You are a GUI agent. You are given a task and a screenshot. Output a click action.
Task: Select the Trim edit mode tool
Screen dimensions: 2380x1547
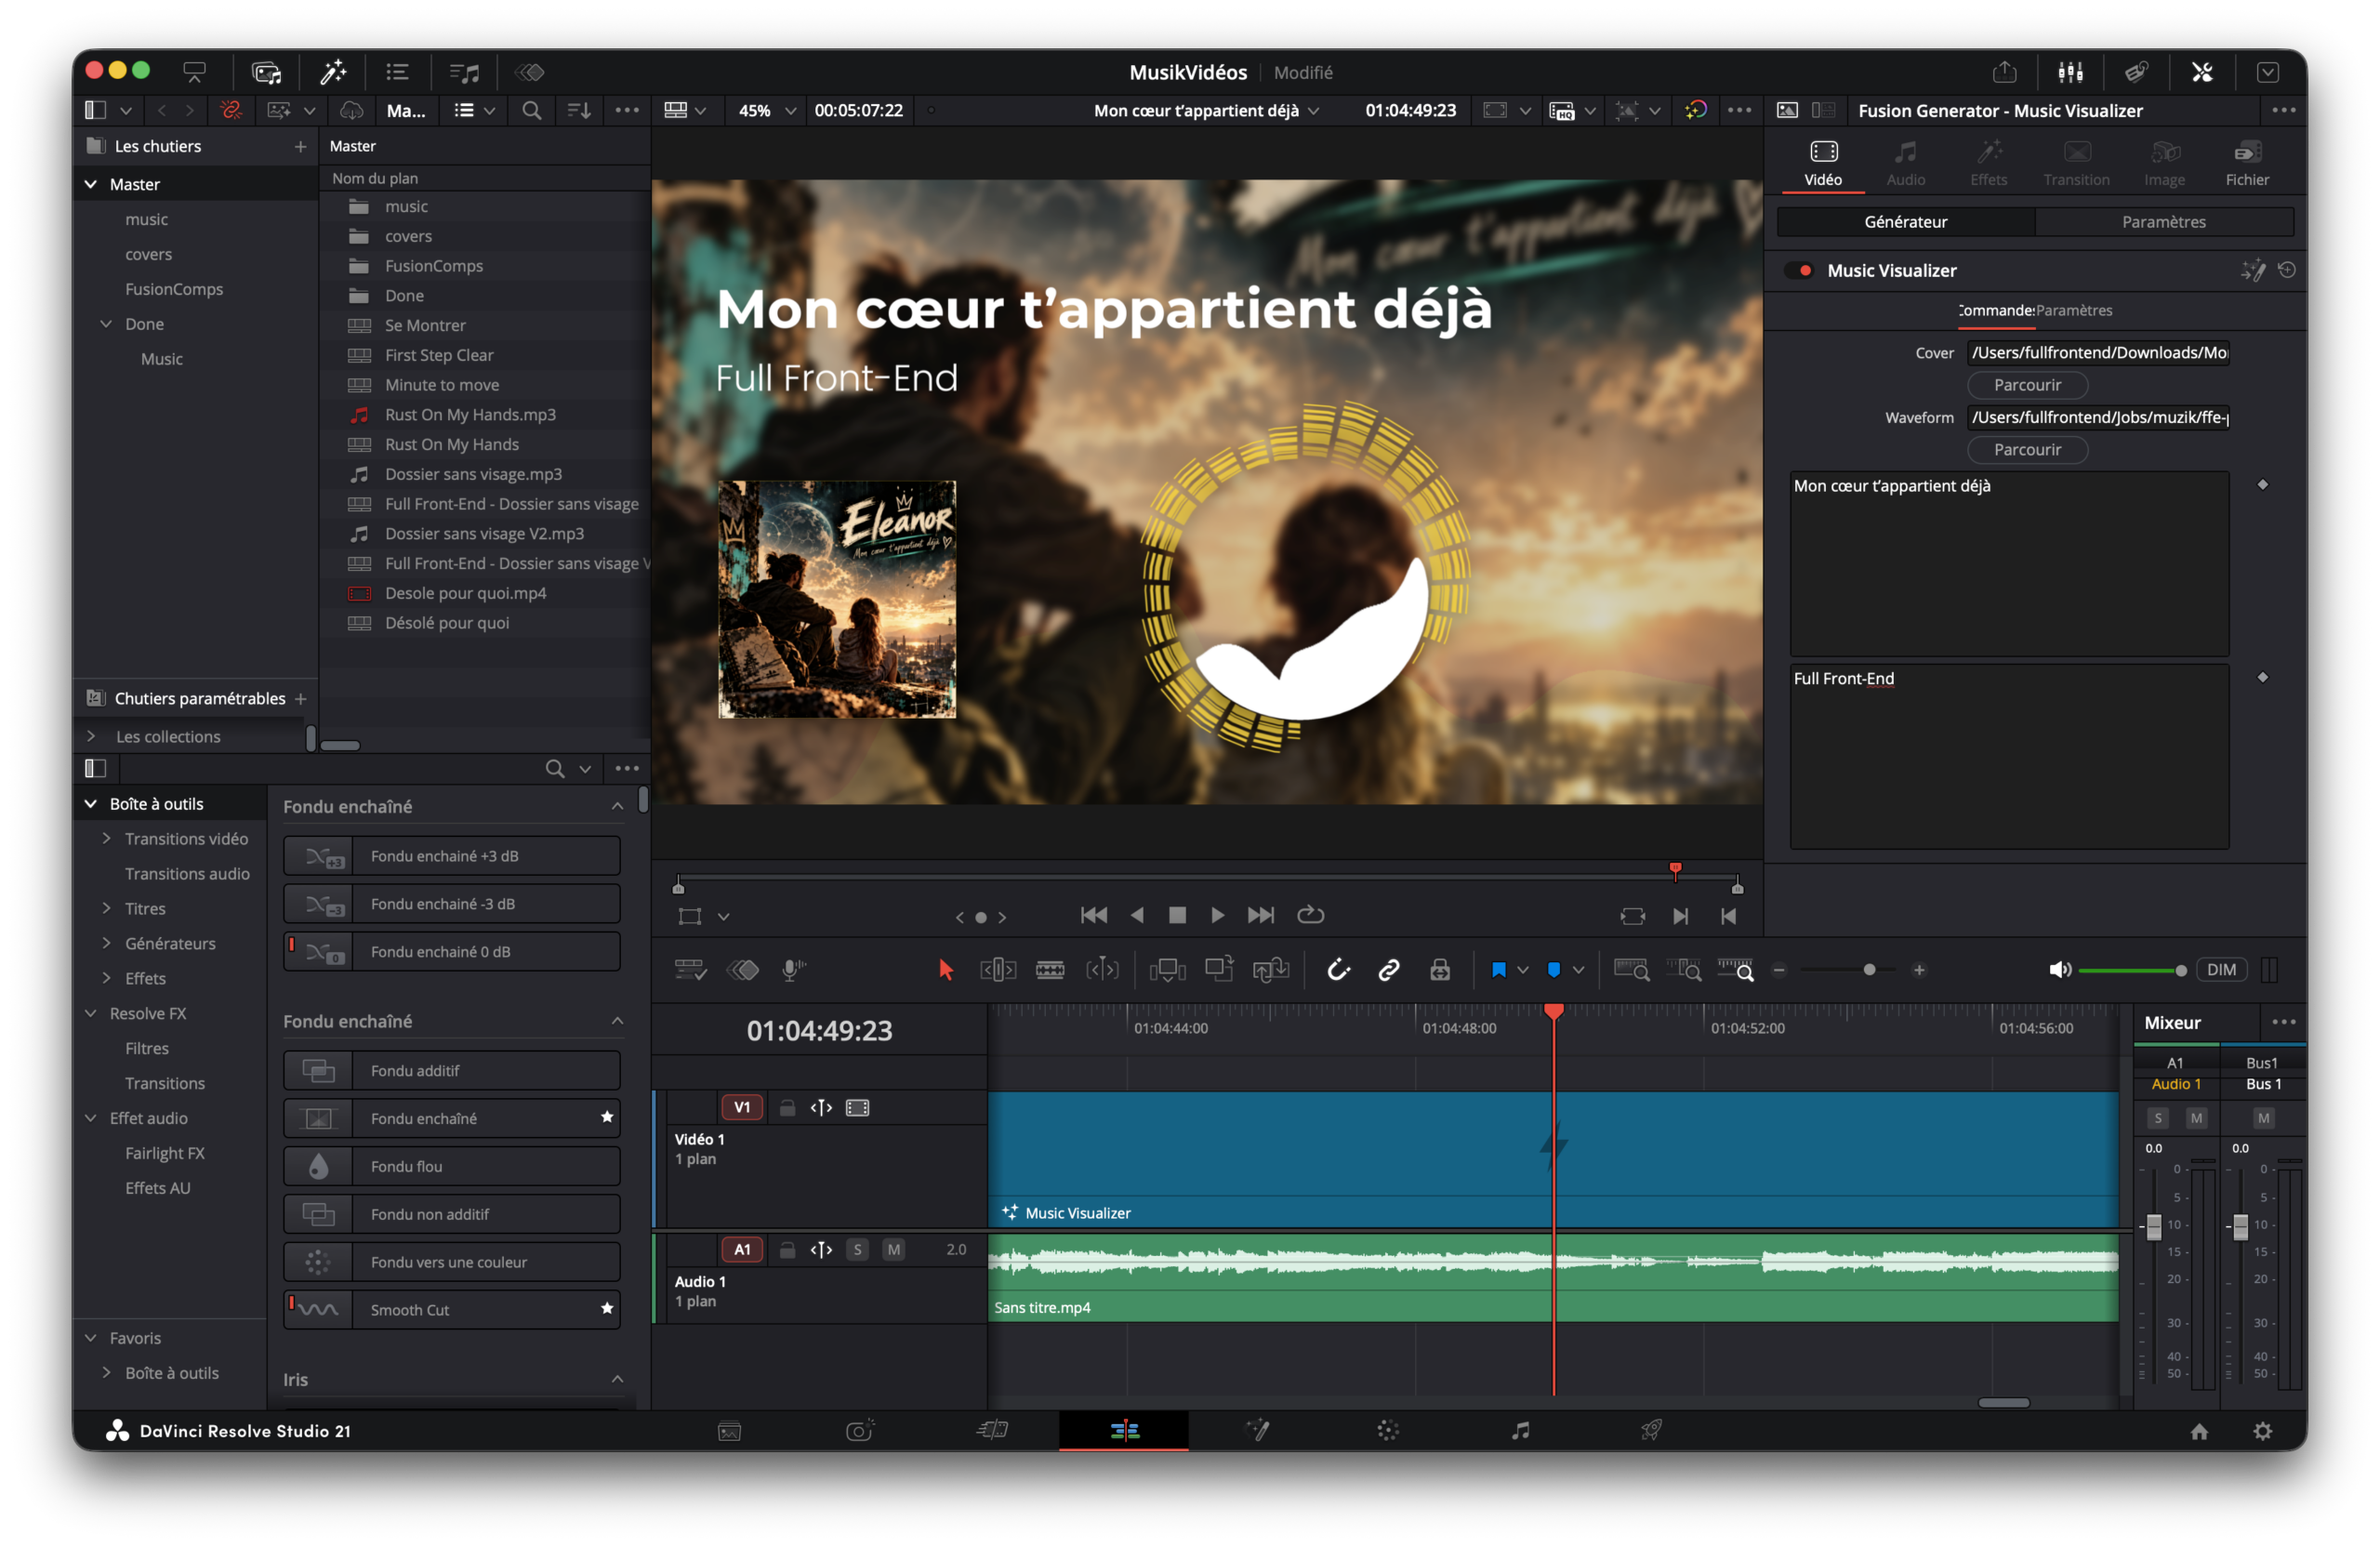click(x=997, y=969)
